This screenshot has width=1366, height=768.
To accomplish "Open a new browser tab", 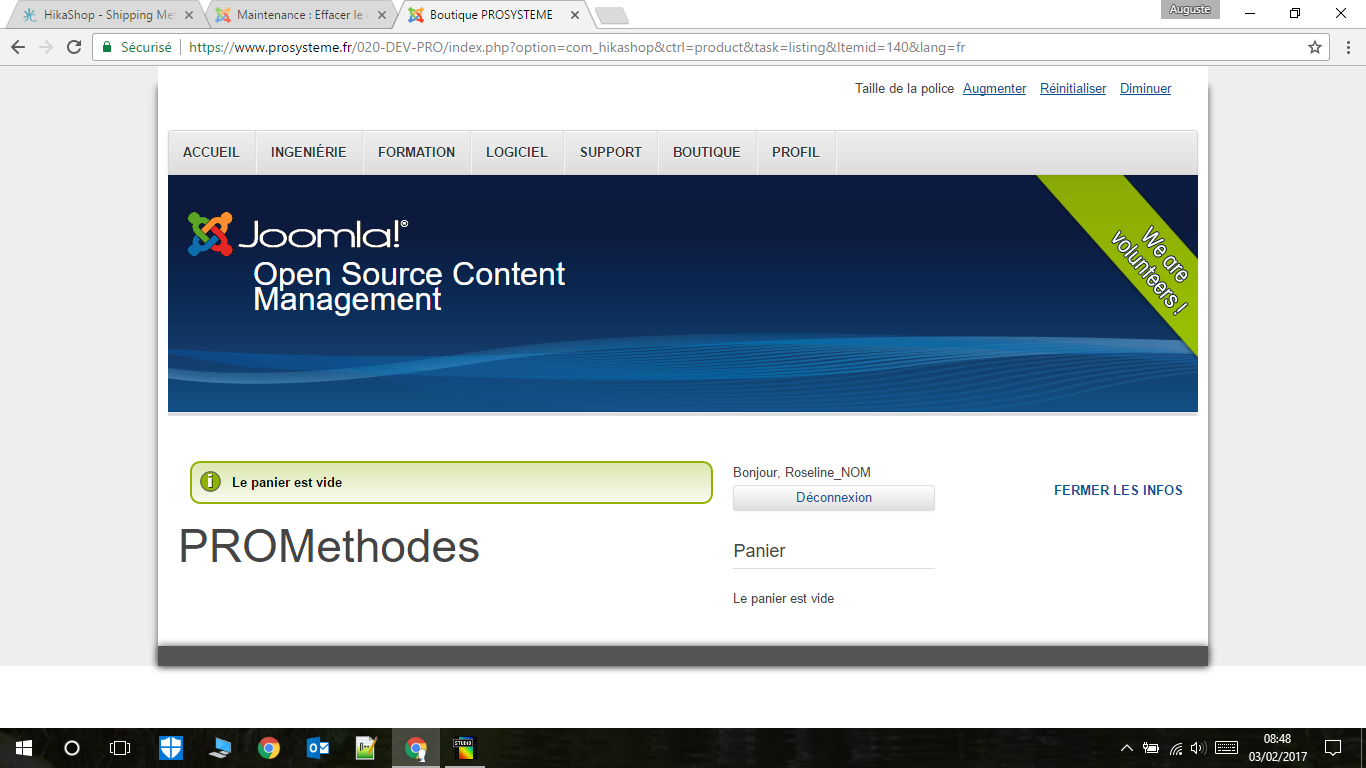I will pyautogui.click(x=611, y=15).
